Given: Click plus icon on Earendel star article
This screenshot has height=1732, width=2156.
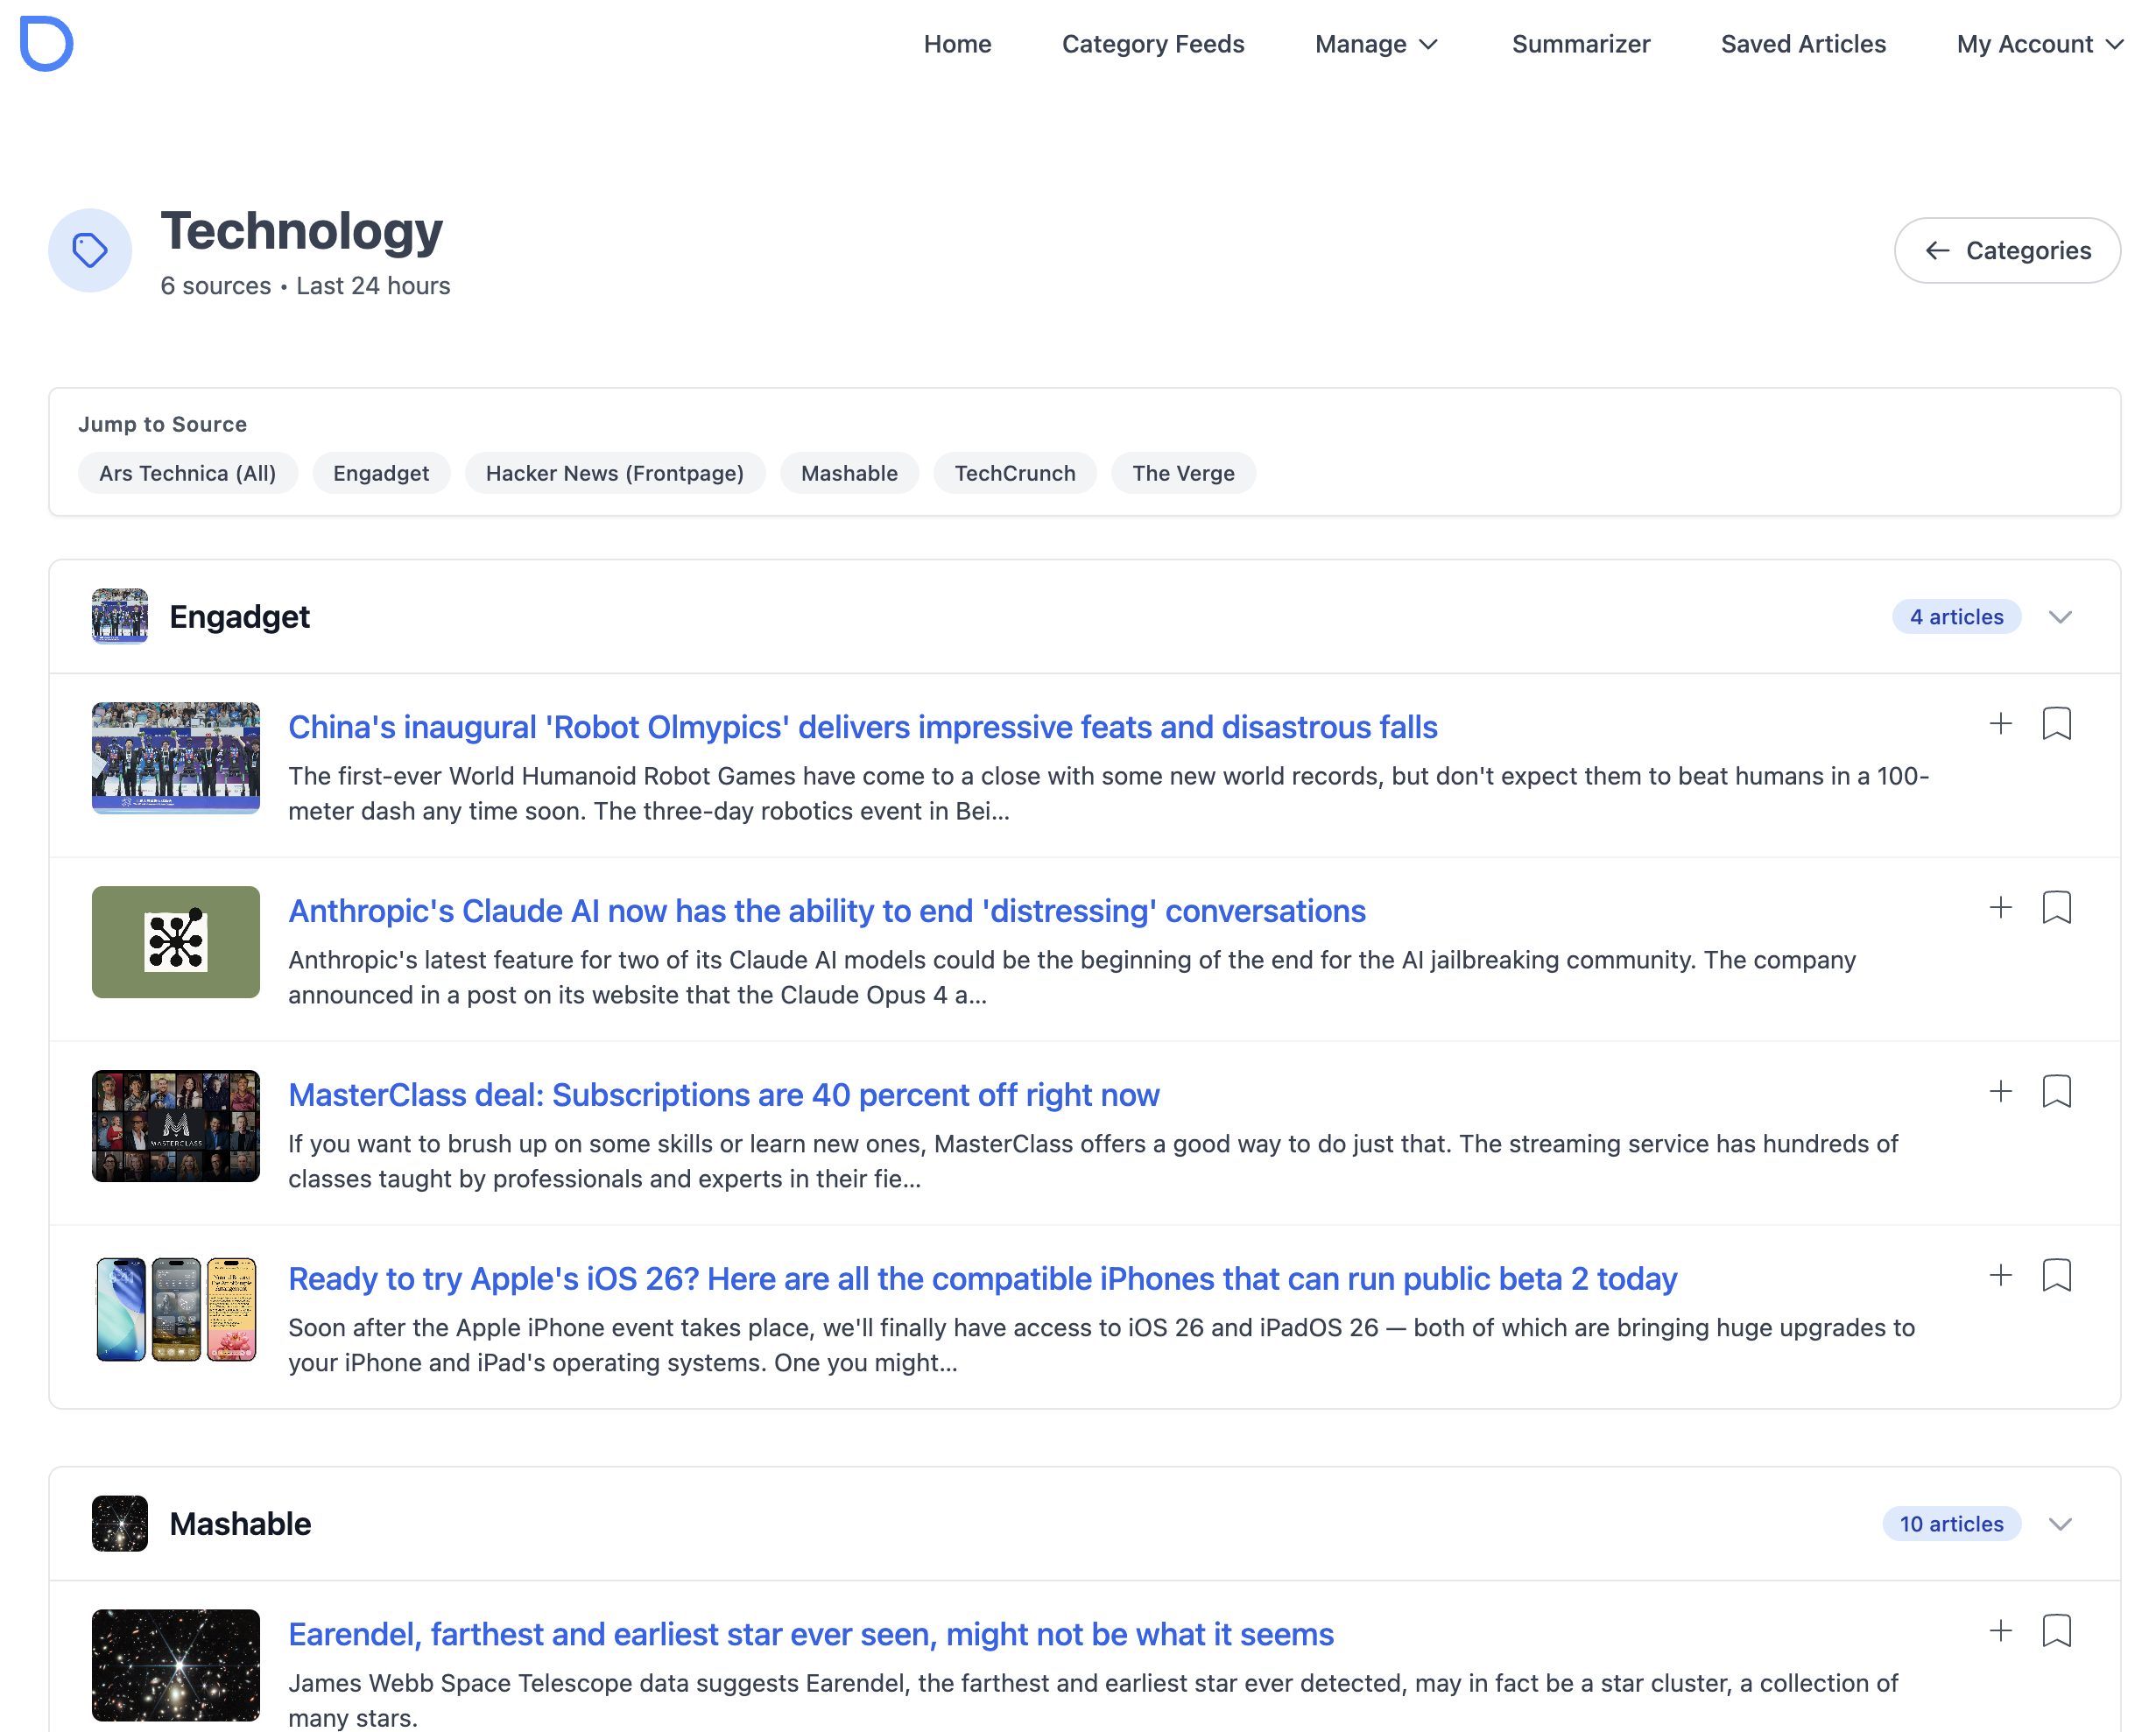Looking at the screenshot, I should tap(2000, 1630).
